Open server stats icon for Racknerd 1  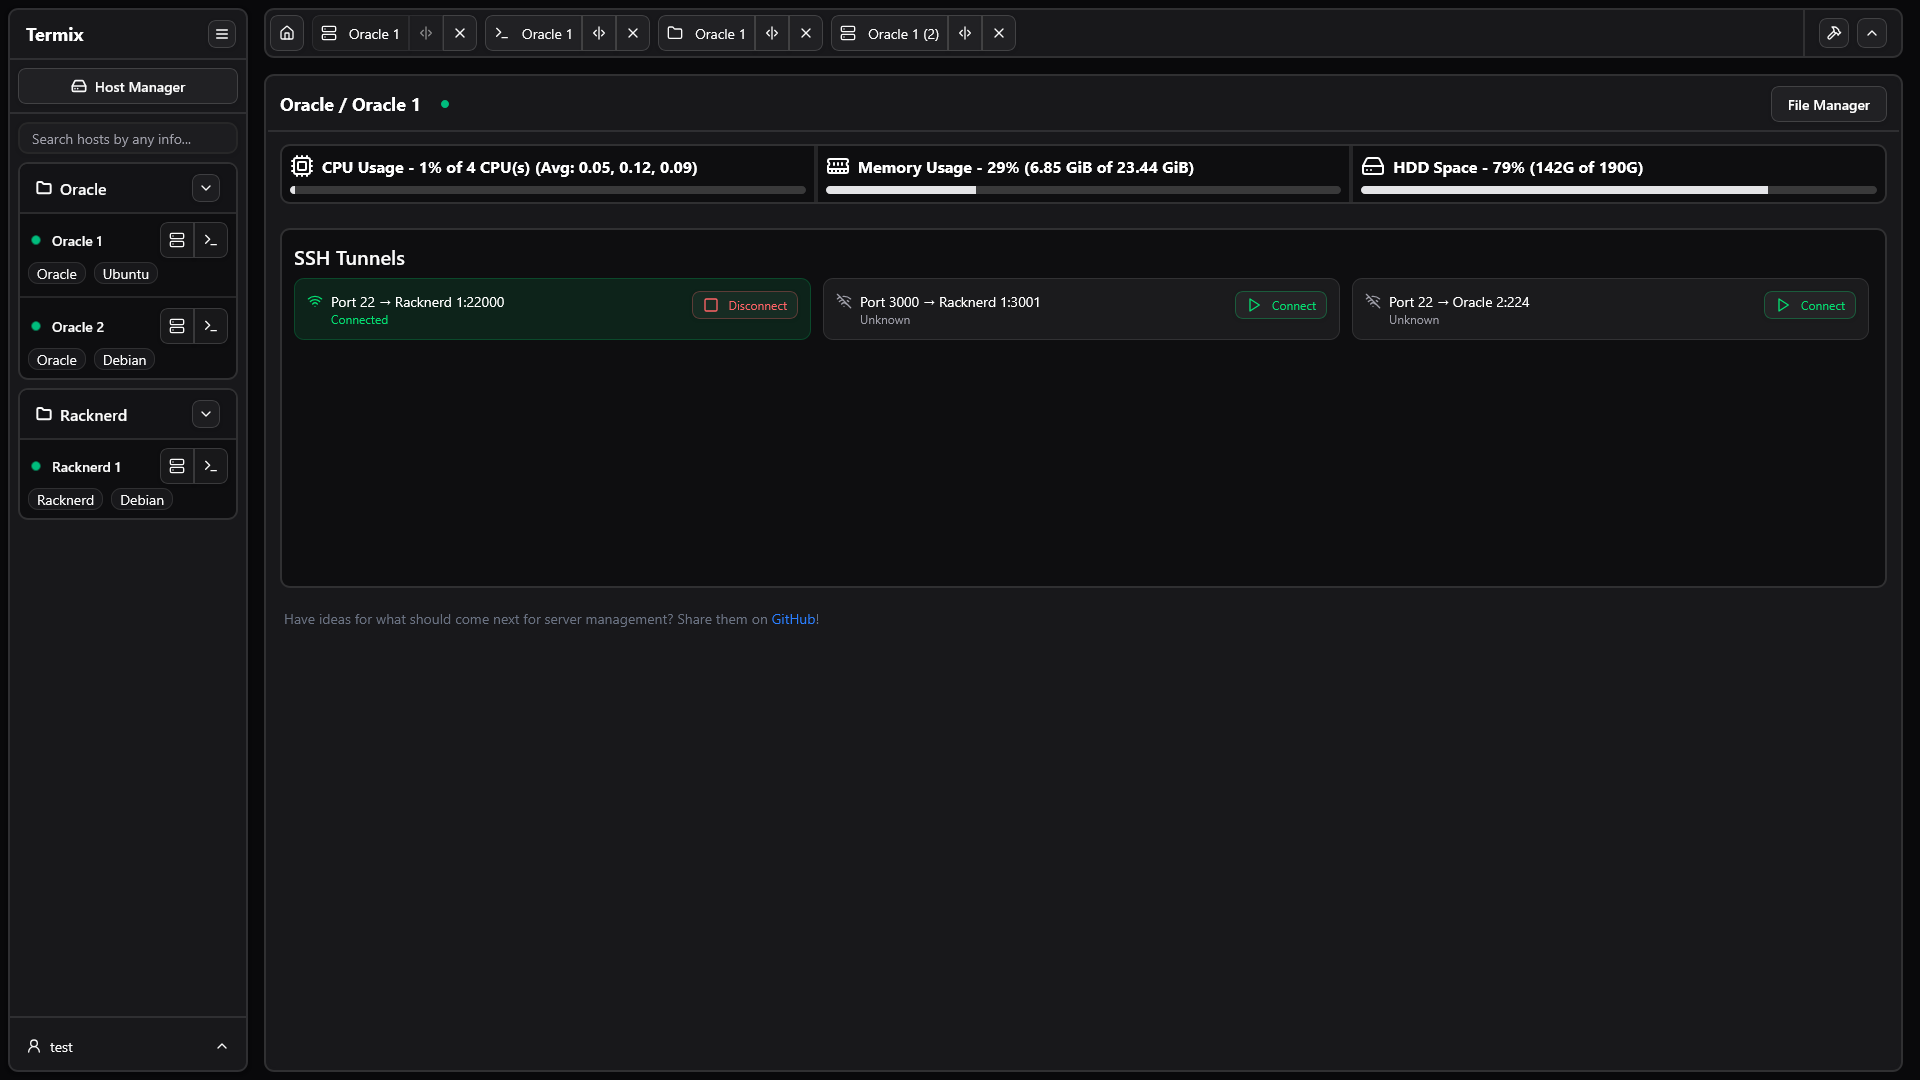point(177,467)
